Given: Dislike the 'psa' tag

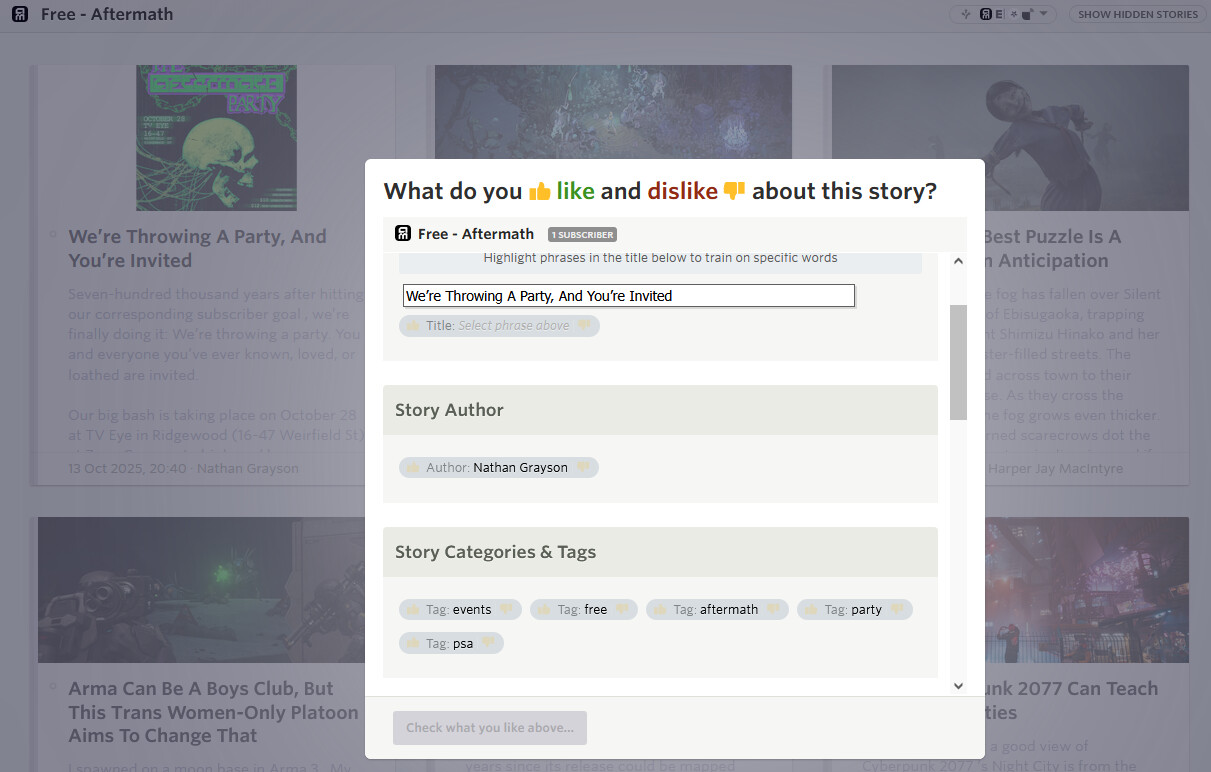Looking at the screenshot, I should click(x=488, y=644).
